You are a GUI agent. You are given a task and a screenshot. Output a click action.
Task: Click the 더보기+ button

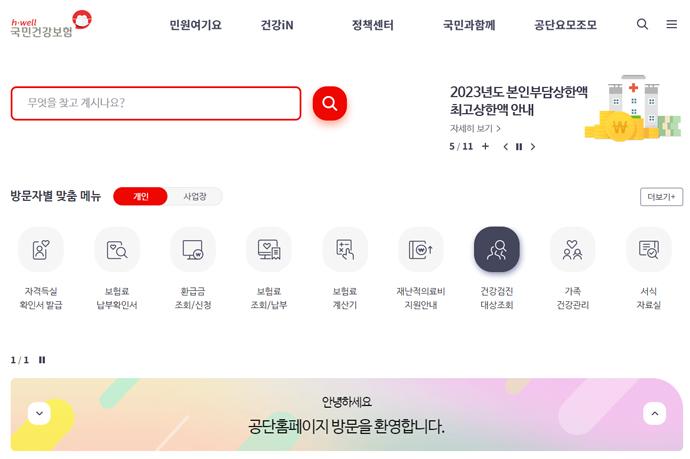pos(661,197)
